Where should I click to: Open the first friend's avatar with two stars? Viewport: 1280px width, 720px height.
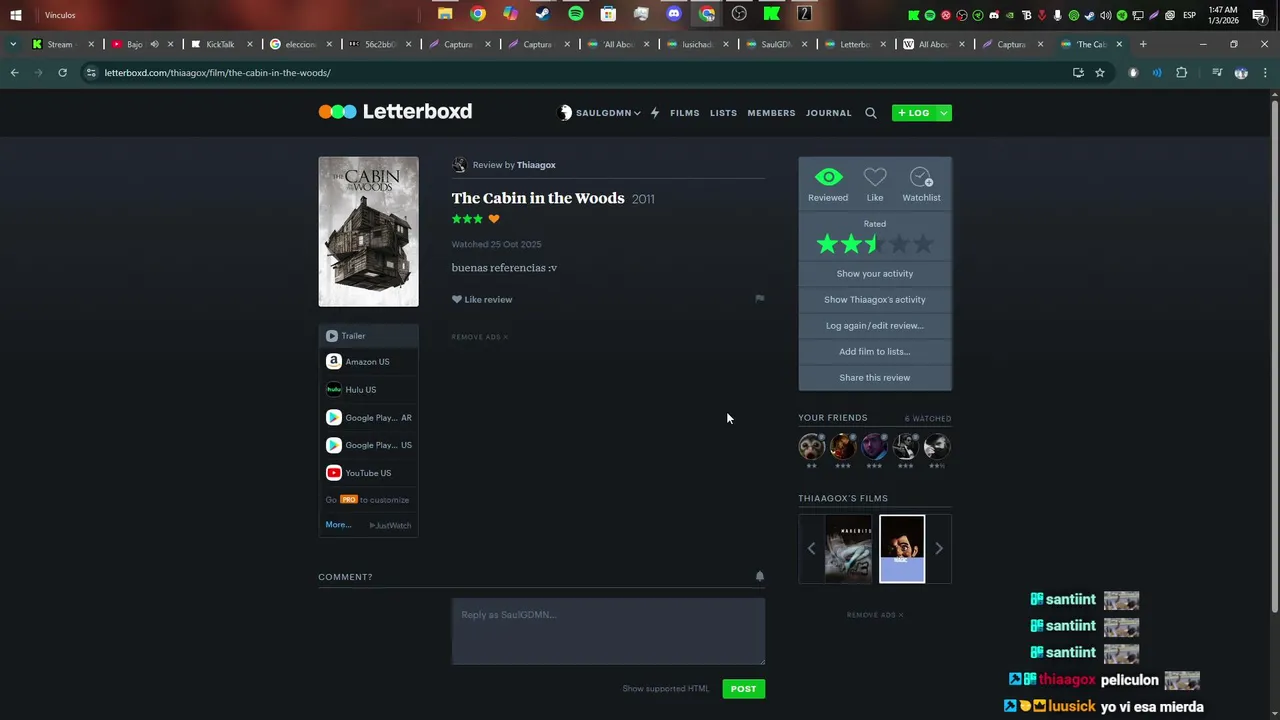pos(812,446)
